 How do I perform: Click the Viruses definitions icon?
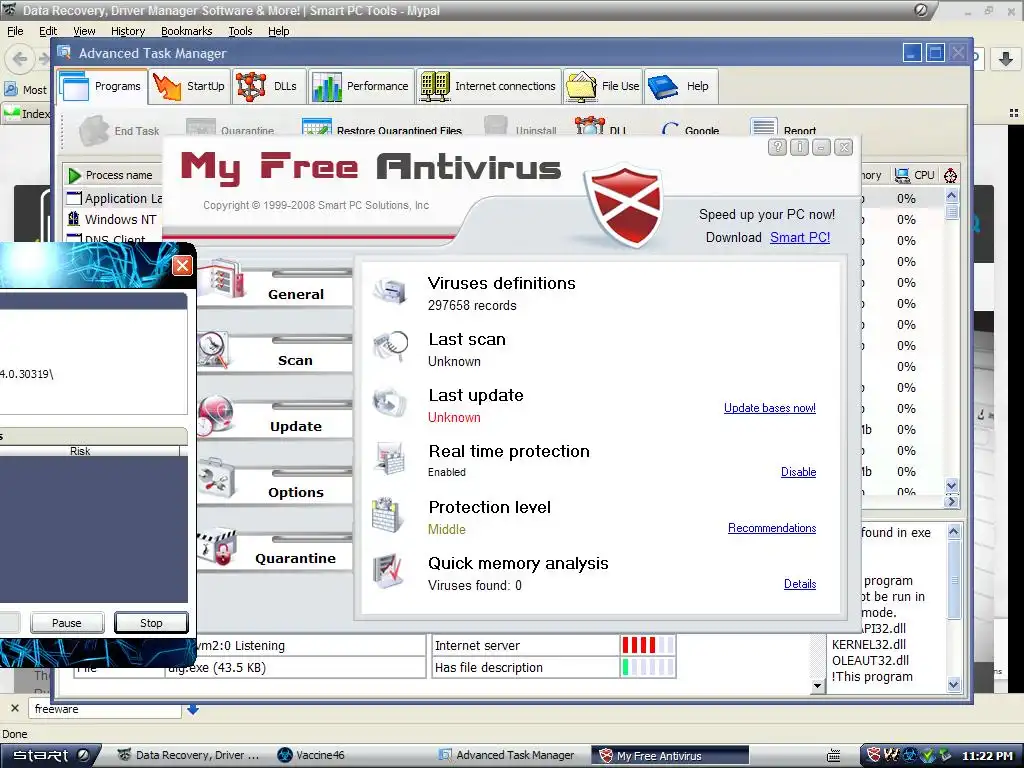(390, 289)
